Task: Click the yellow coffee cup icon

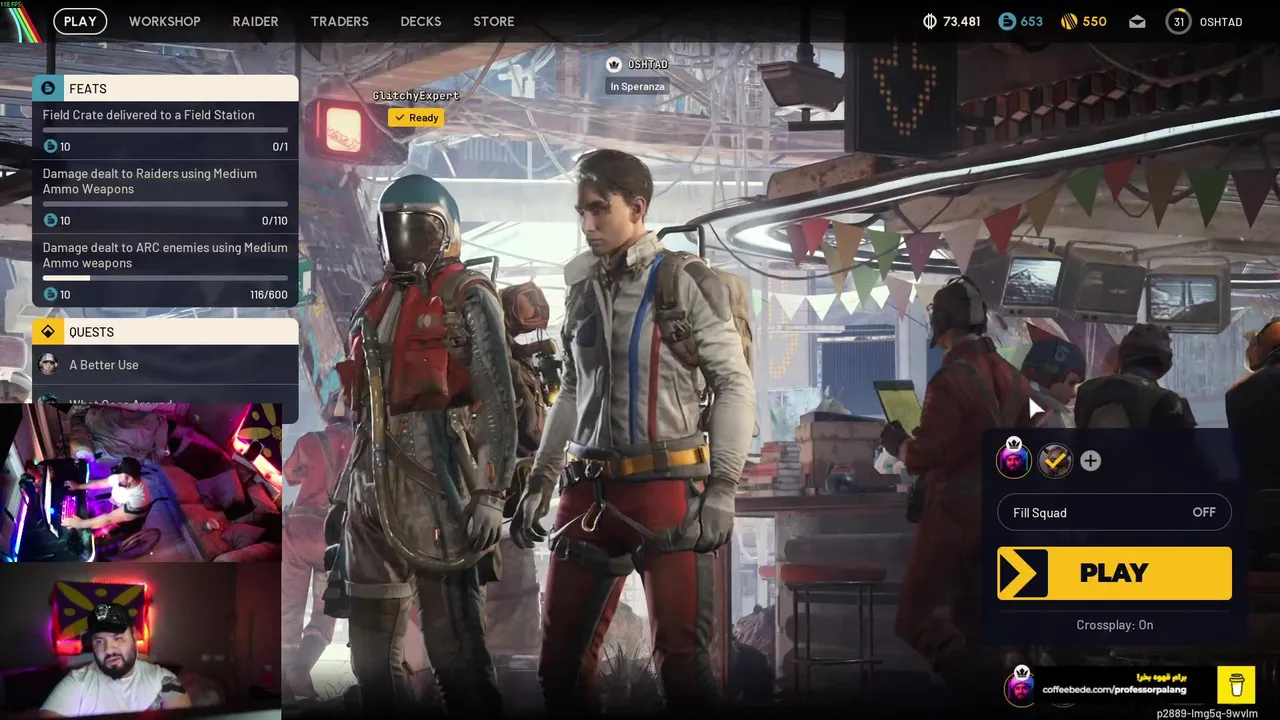Action: [1237, 685]
